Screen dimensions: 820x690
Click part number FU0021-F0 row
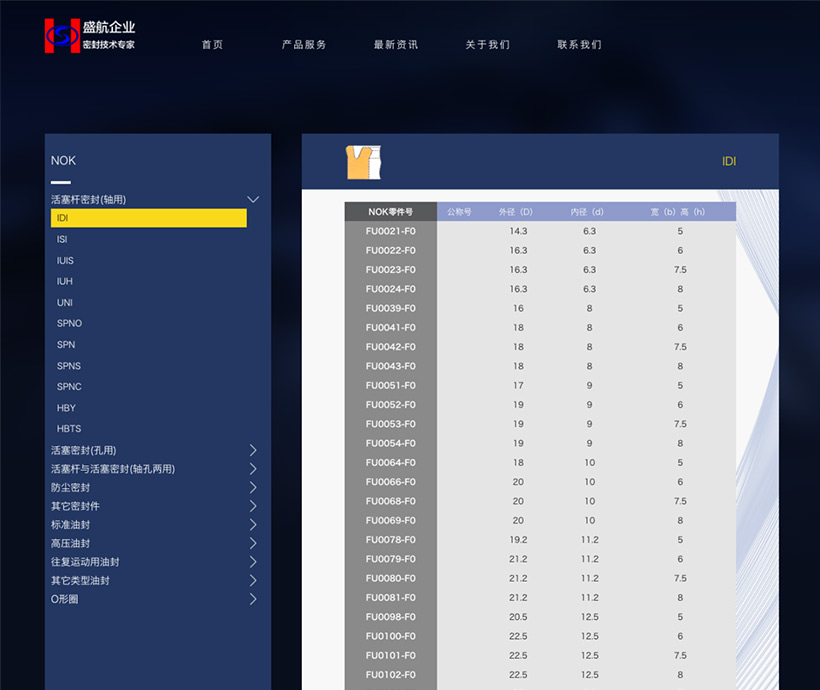[x=390, y=231]
